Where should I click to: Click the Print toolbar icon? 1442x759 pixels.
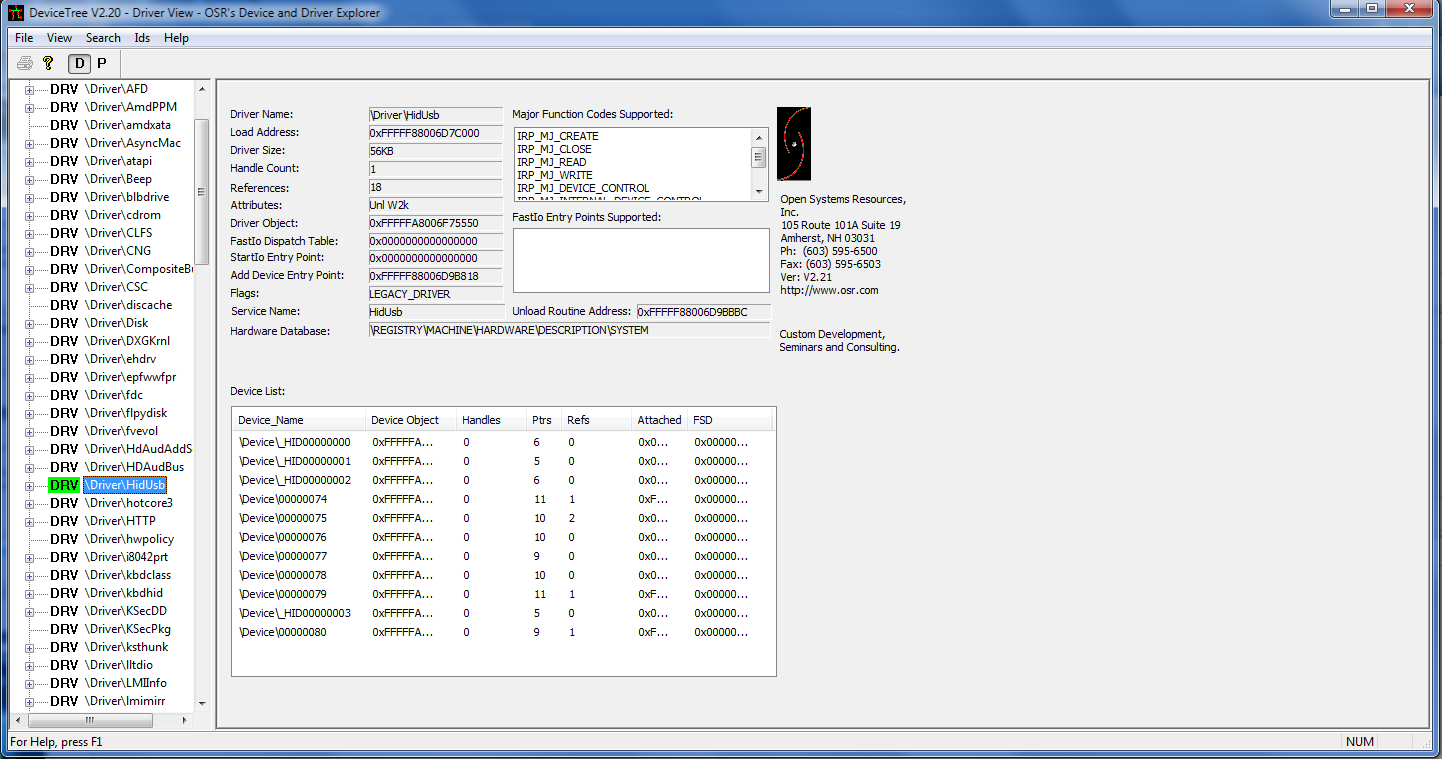[x=25, y=63]
